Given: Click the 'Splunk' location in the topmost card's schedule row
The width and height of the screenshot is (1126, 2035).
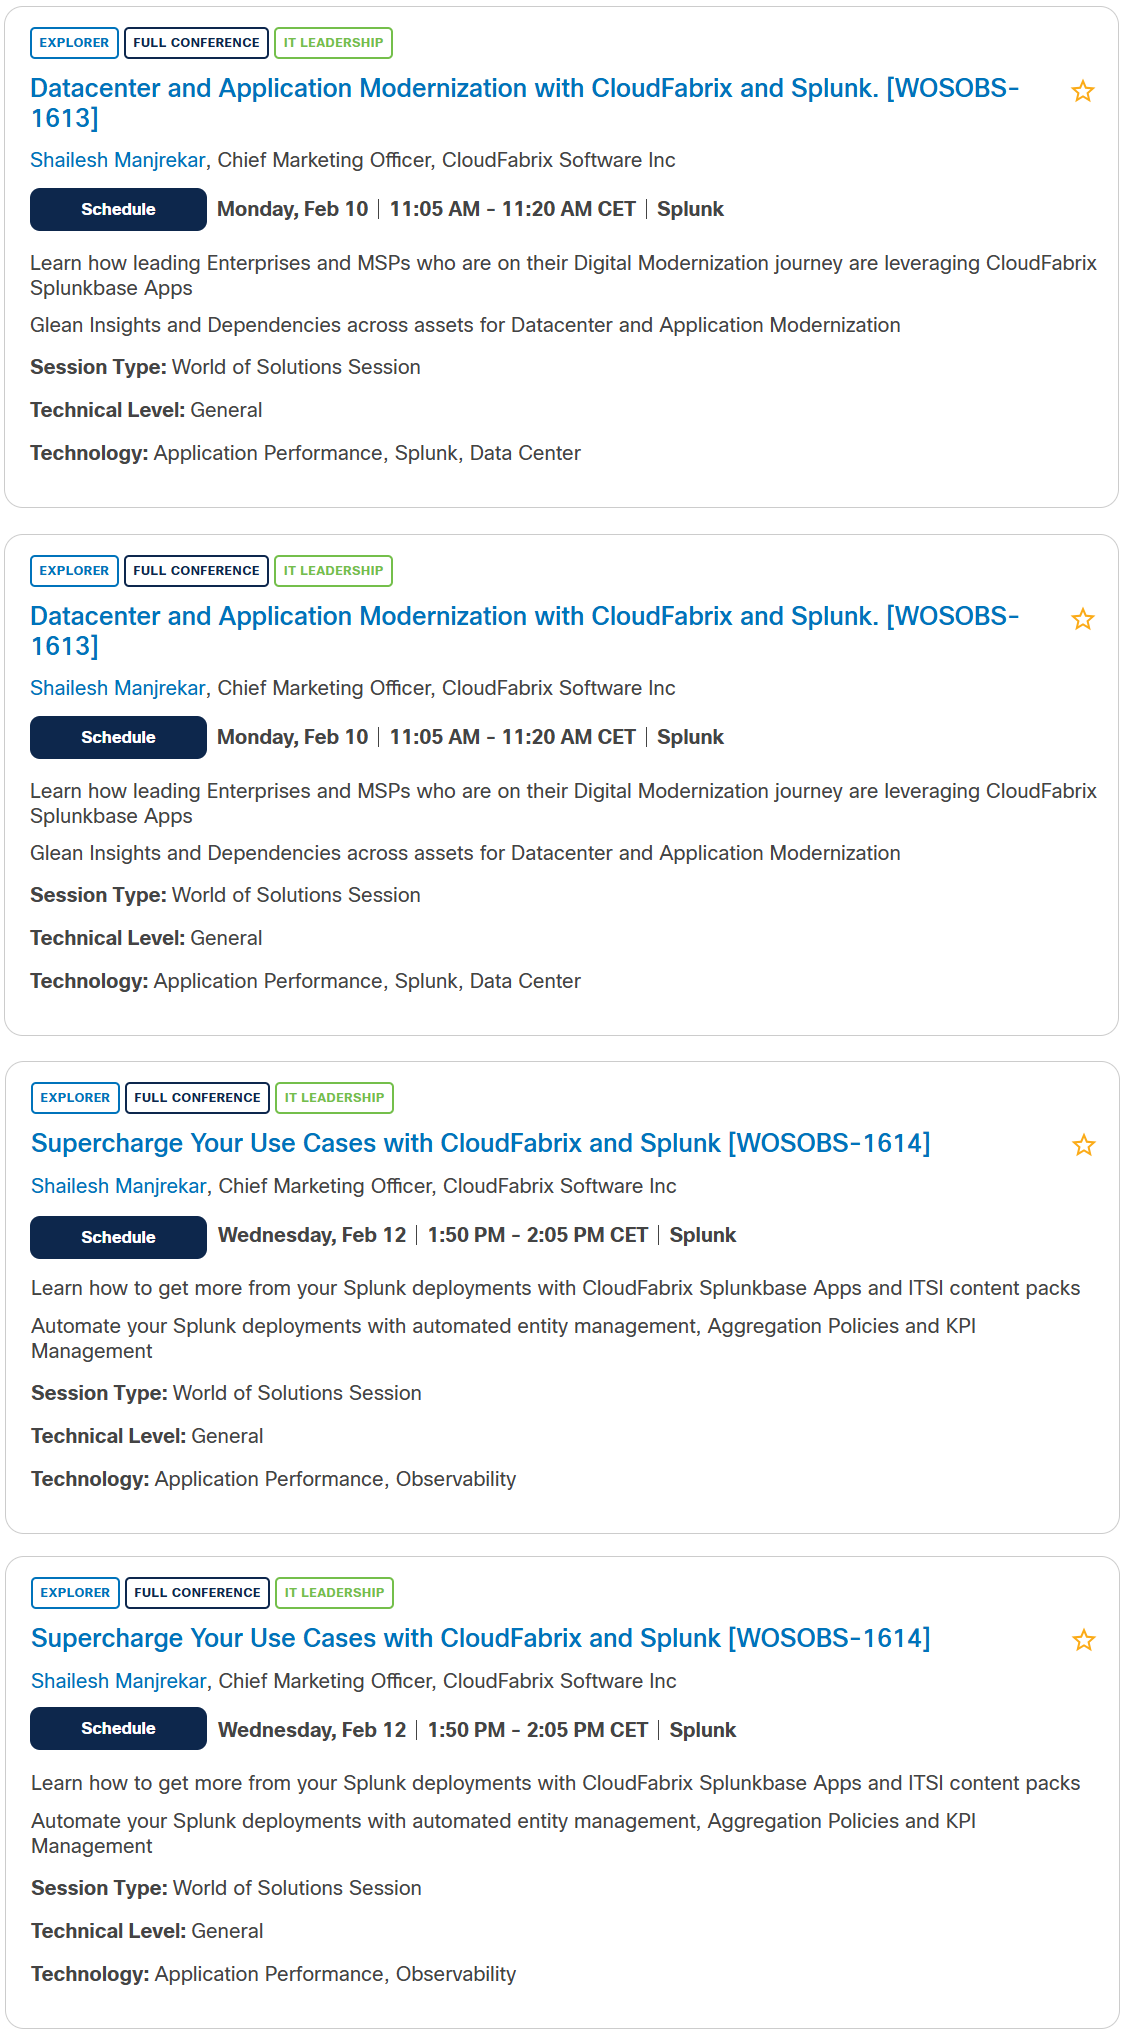Looking at the screenshot, I should tap(690, 209).
